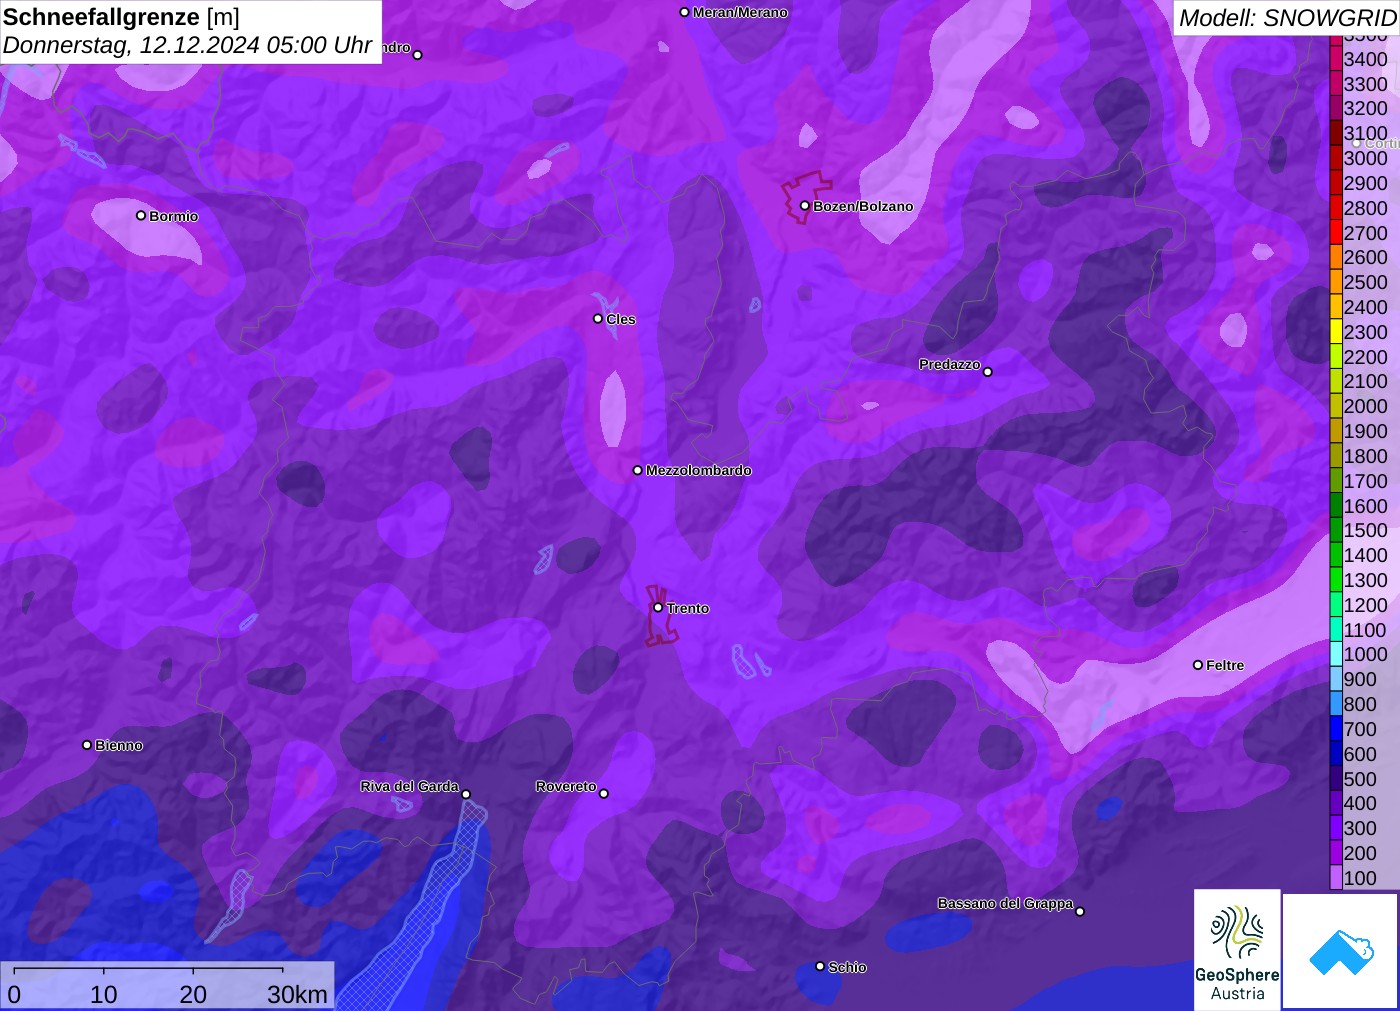Click the Mezzolombardo location dot
The width and height of the screenshot is (1400, 1011).
(x=638, y=470)
